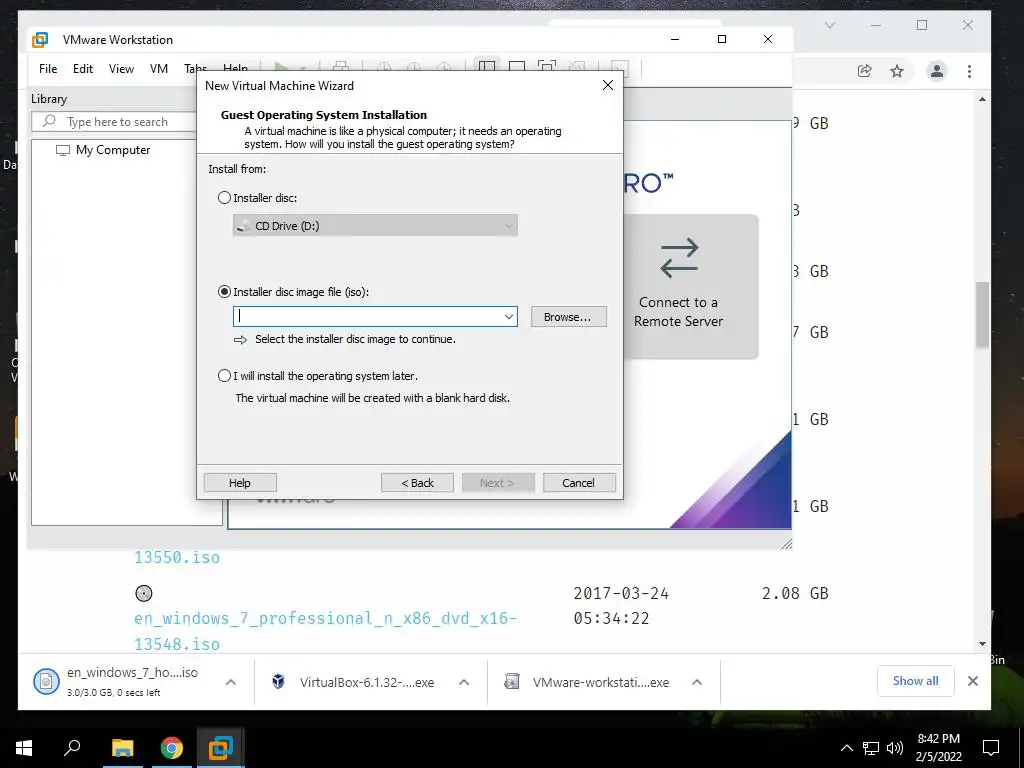Show hidden system tray icons
This screenshot has width=1024, height=768.
coord(846,748)
